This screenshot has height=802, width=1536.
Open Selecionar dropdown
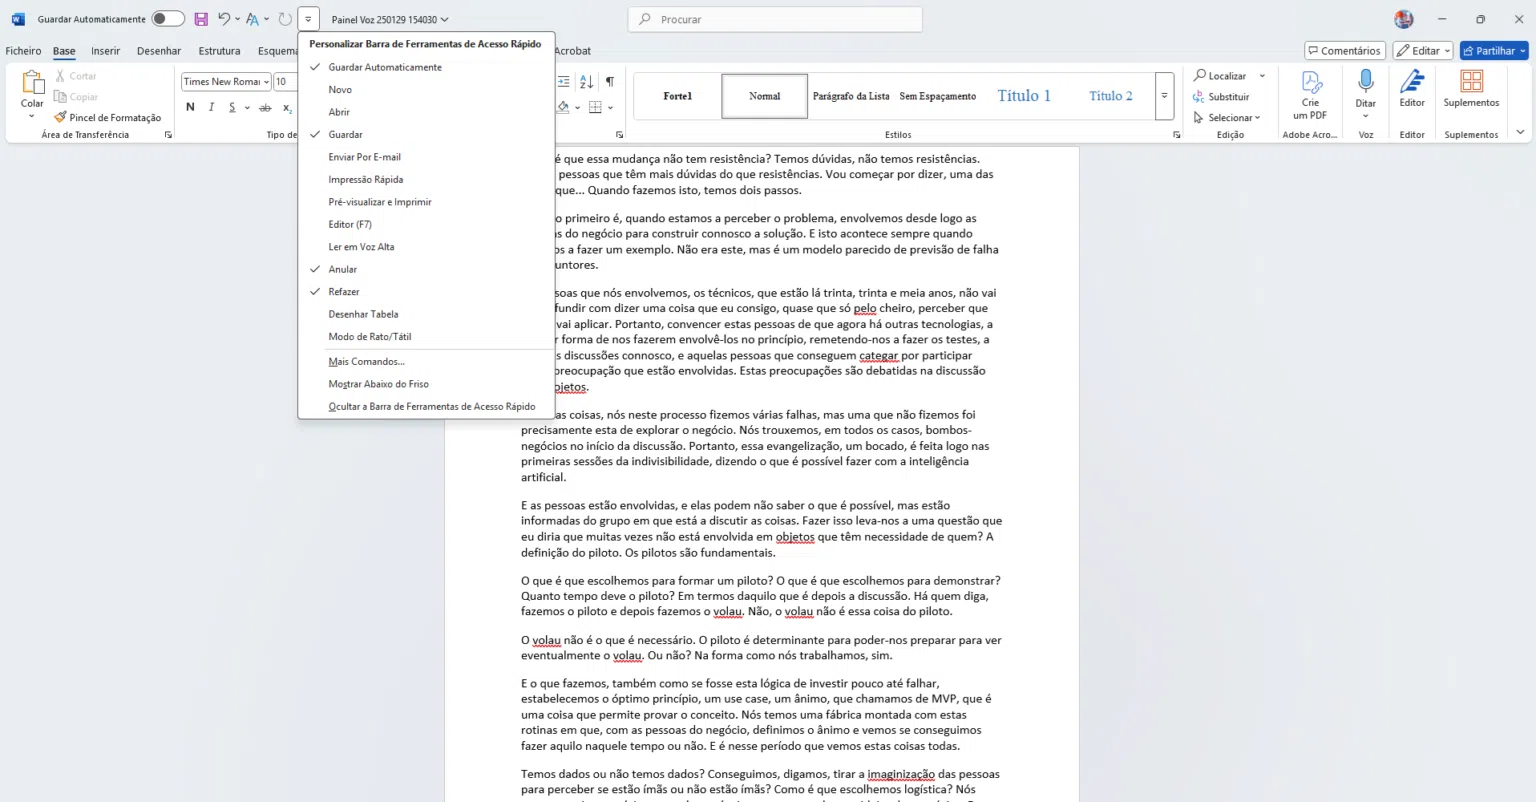click(x=1227, y=118)
